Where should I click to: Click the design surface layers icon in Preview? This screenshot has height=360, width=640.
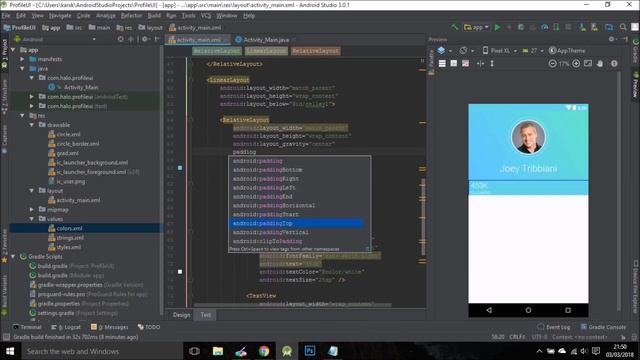[441, 51]
